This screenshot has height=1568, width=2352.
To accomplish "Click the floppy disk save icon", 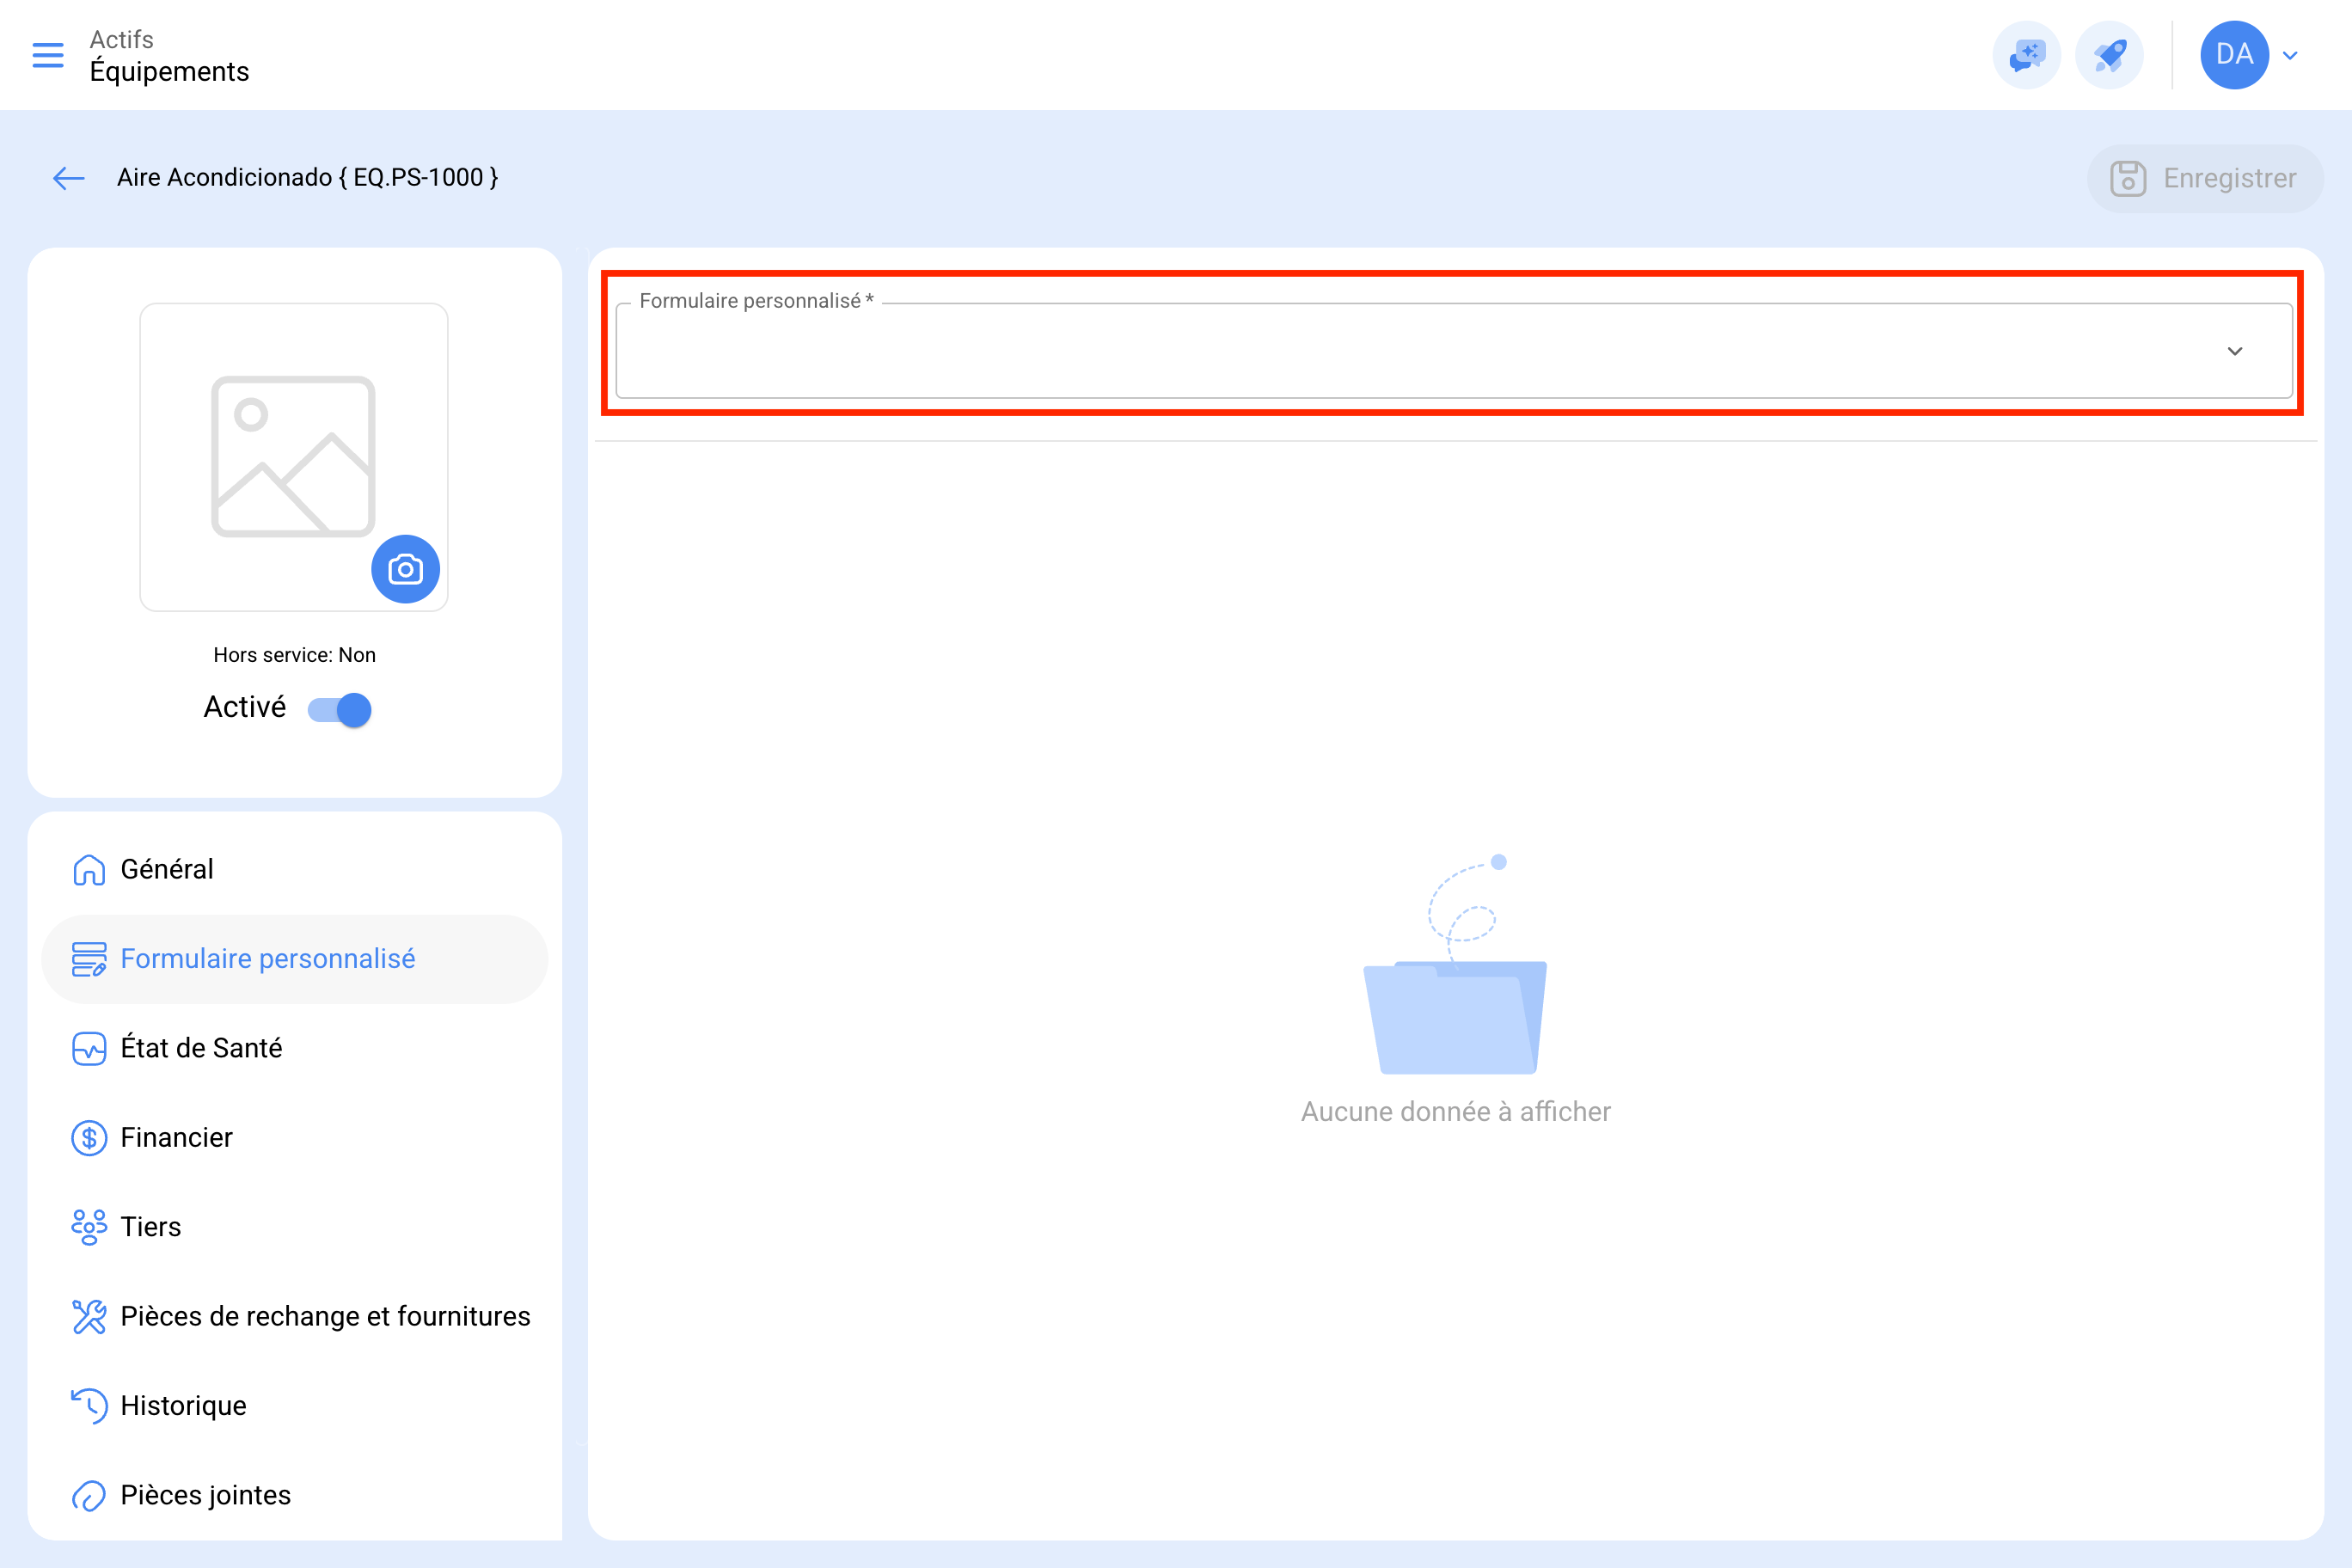I will (2128, 178).
